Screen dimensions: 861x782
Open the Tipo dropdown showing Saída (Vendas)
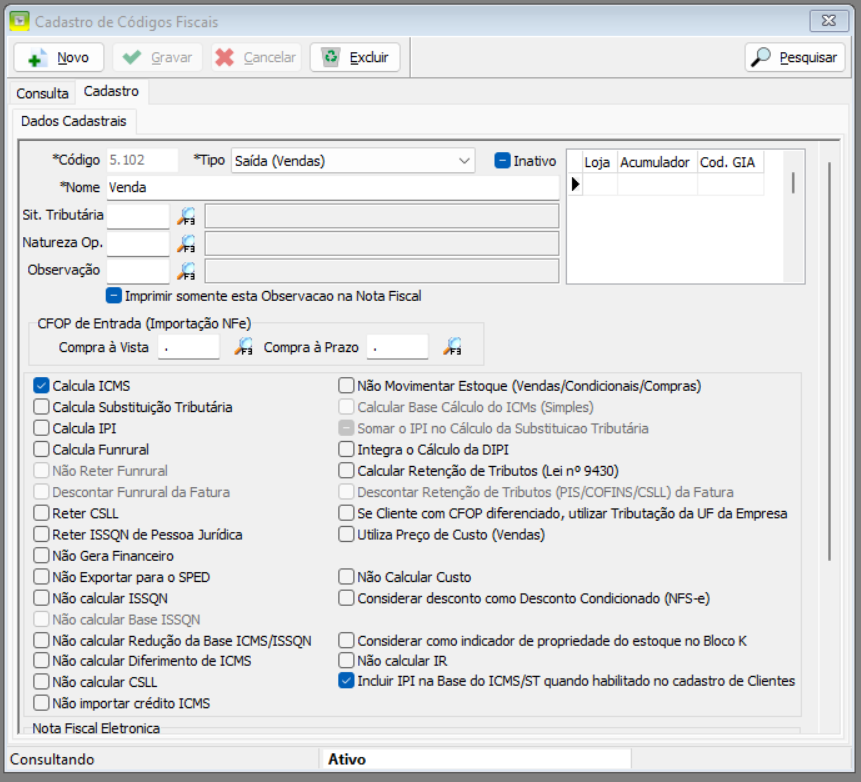[x=353, y=161]
